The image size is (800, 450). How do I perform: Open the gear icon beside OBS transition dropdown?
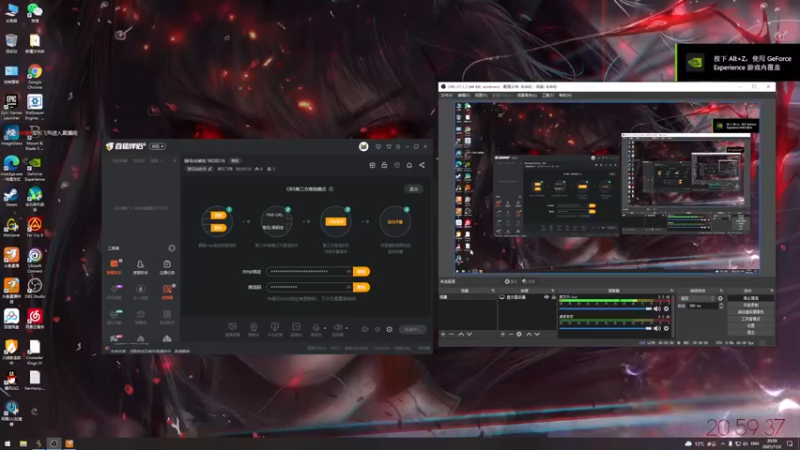[720, 298]
